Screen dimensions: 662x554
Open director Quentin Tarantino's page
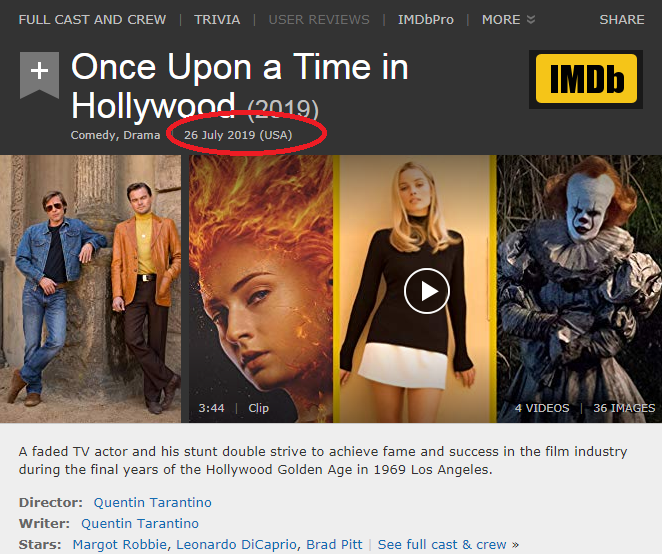[x=152, y=502]
